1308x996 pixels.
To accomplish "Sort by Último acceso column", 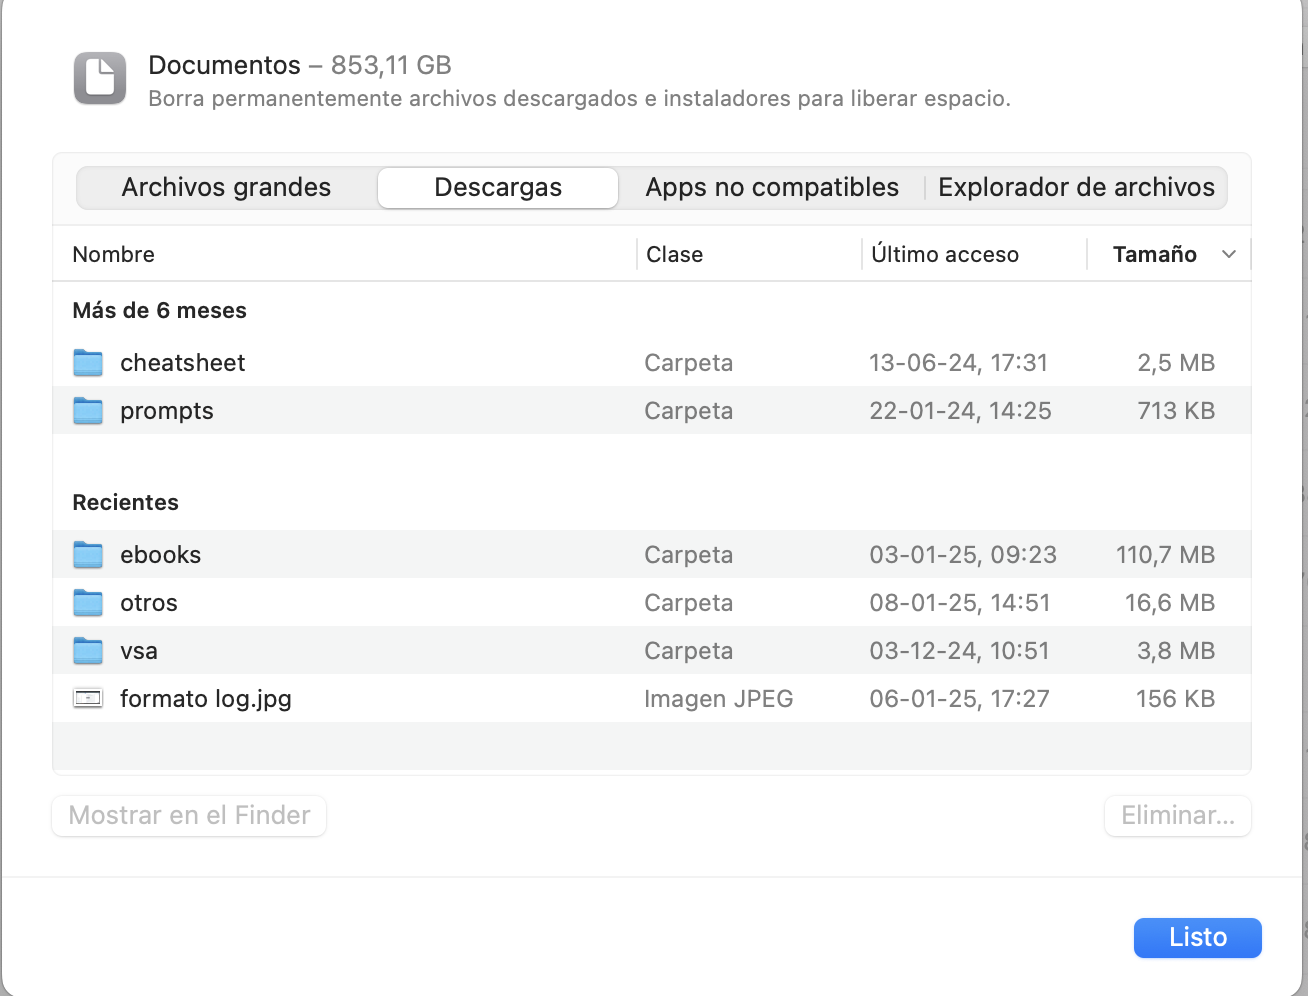I will (945, 255).
